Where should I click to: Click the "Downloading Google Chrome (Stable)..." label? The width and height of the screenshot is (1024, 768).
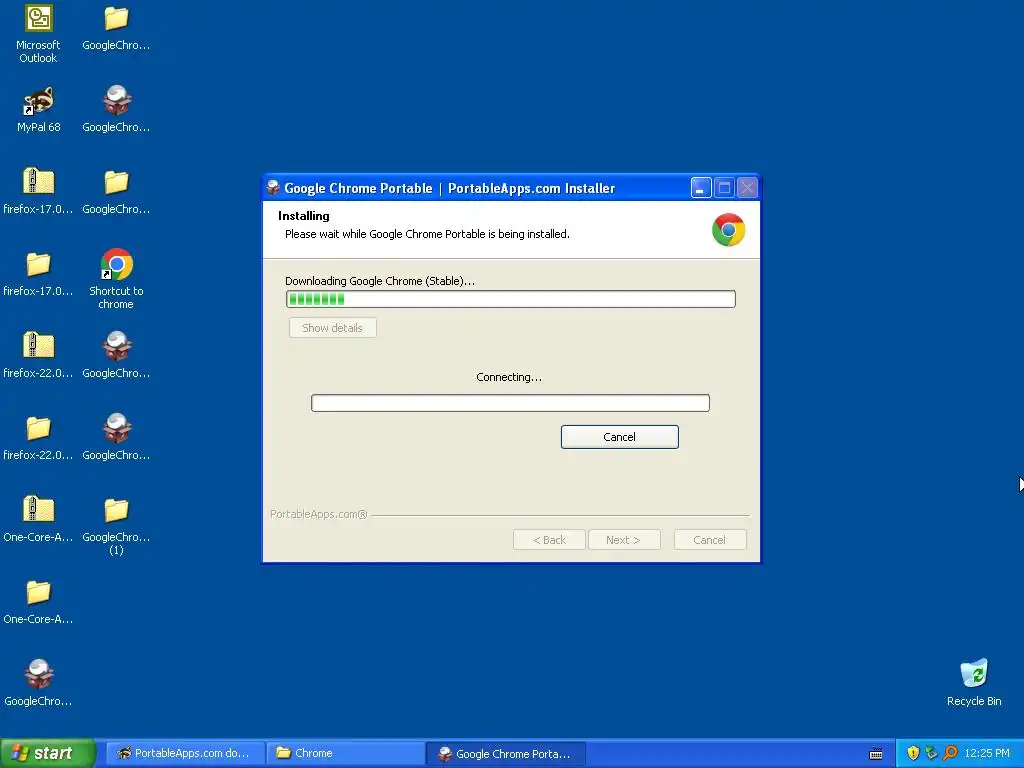(379, 281)
